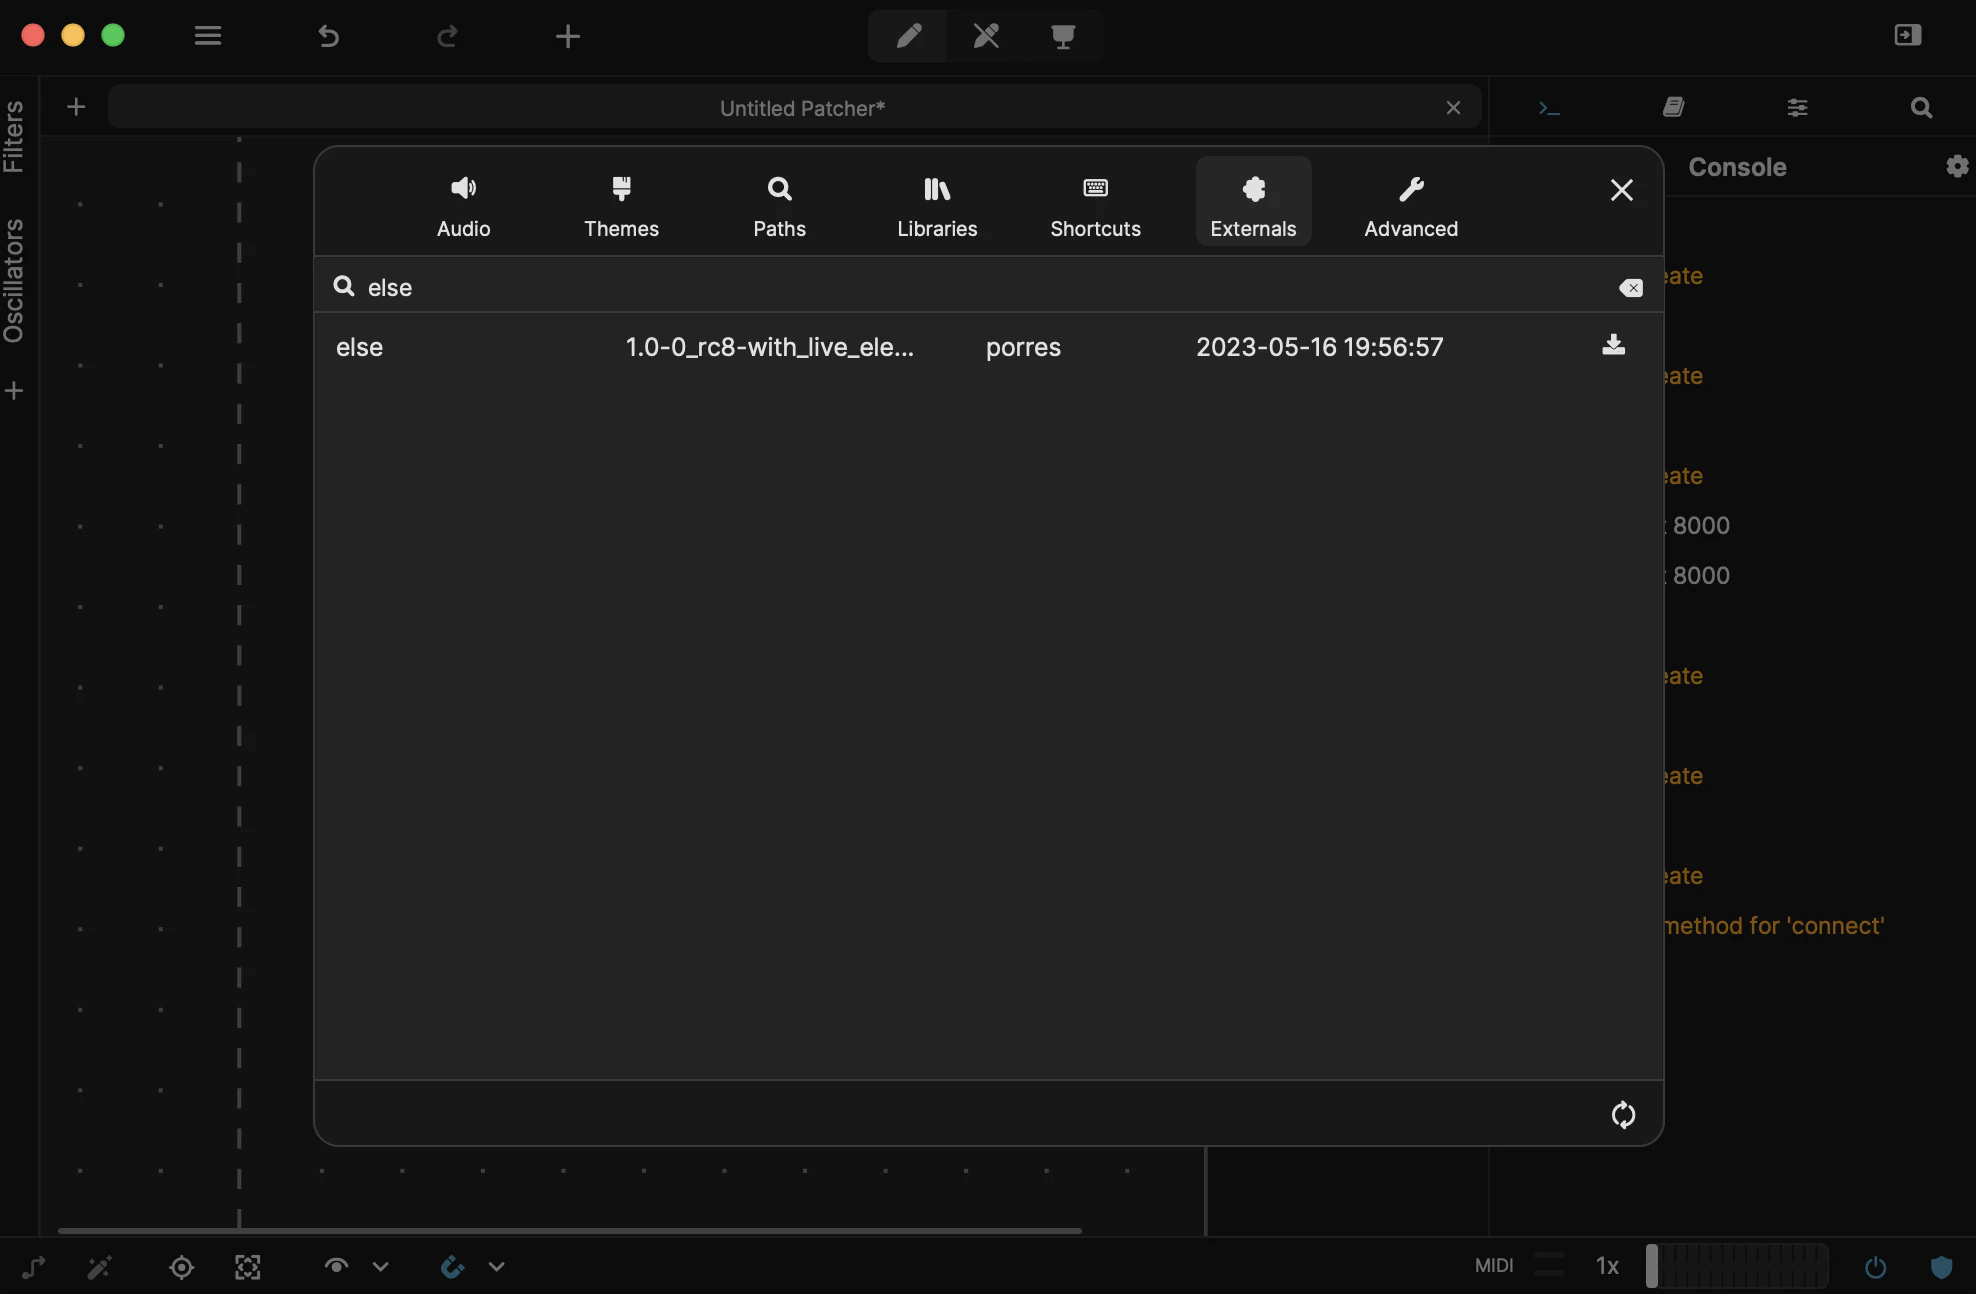
Task: Open the Shortcuts settings tab
Action: [x=1095, y=203]
